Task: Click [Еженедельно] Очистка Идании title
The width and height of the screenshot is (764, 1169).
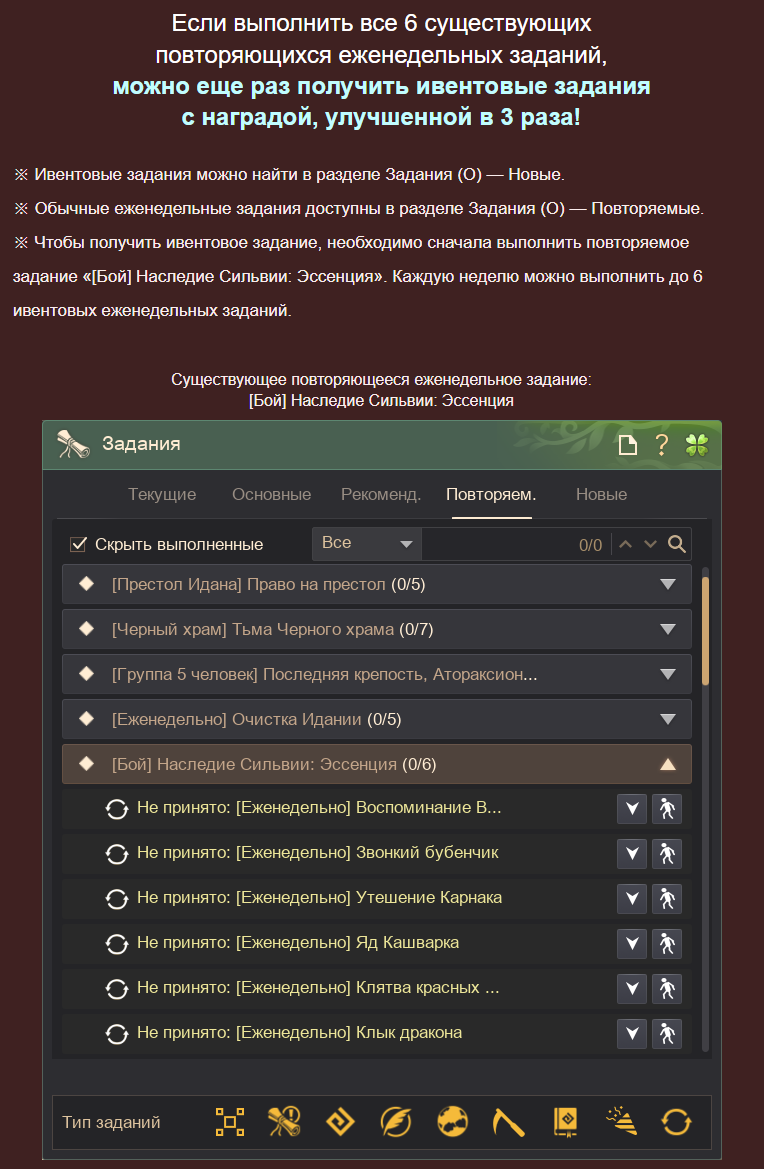Action: 237,719
